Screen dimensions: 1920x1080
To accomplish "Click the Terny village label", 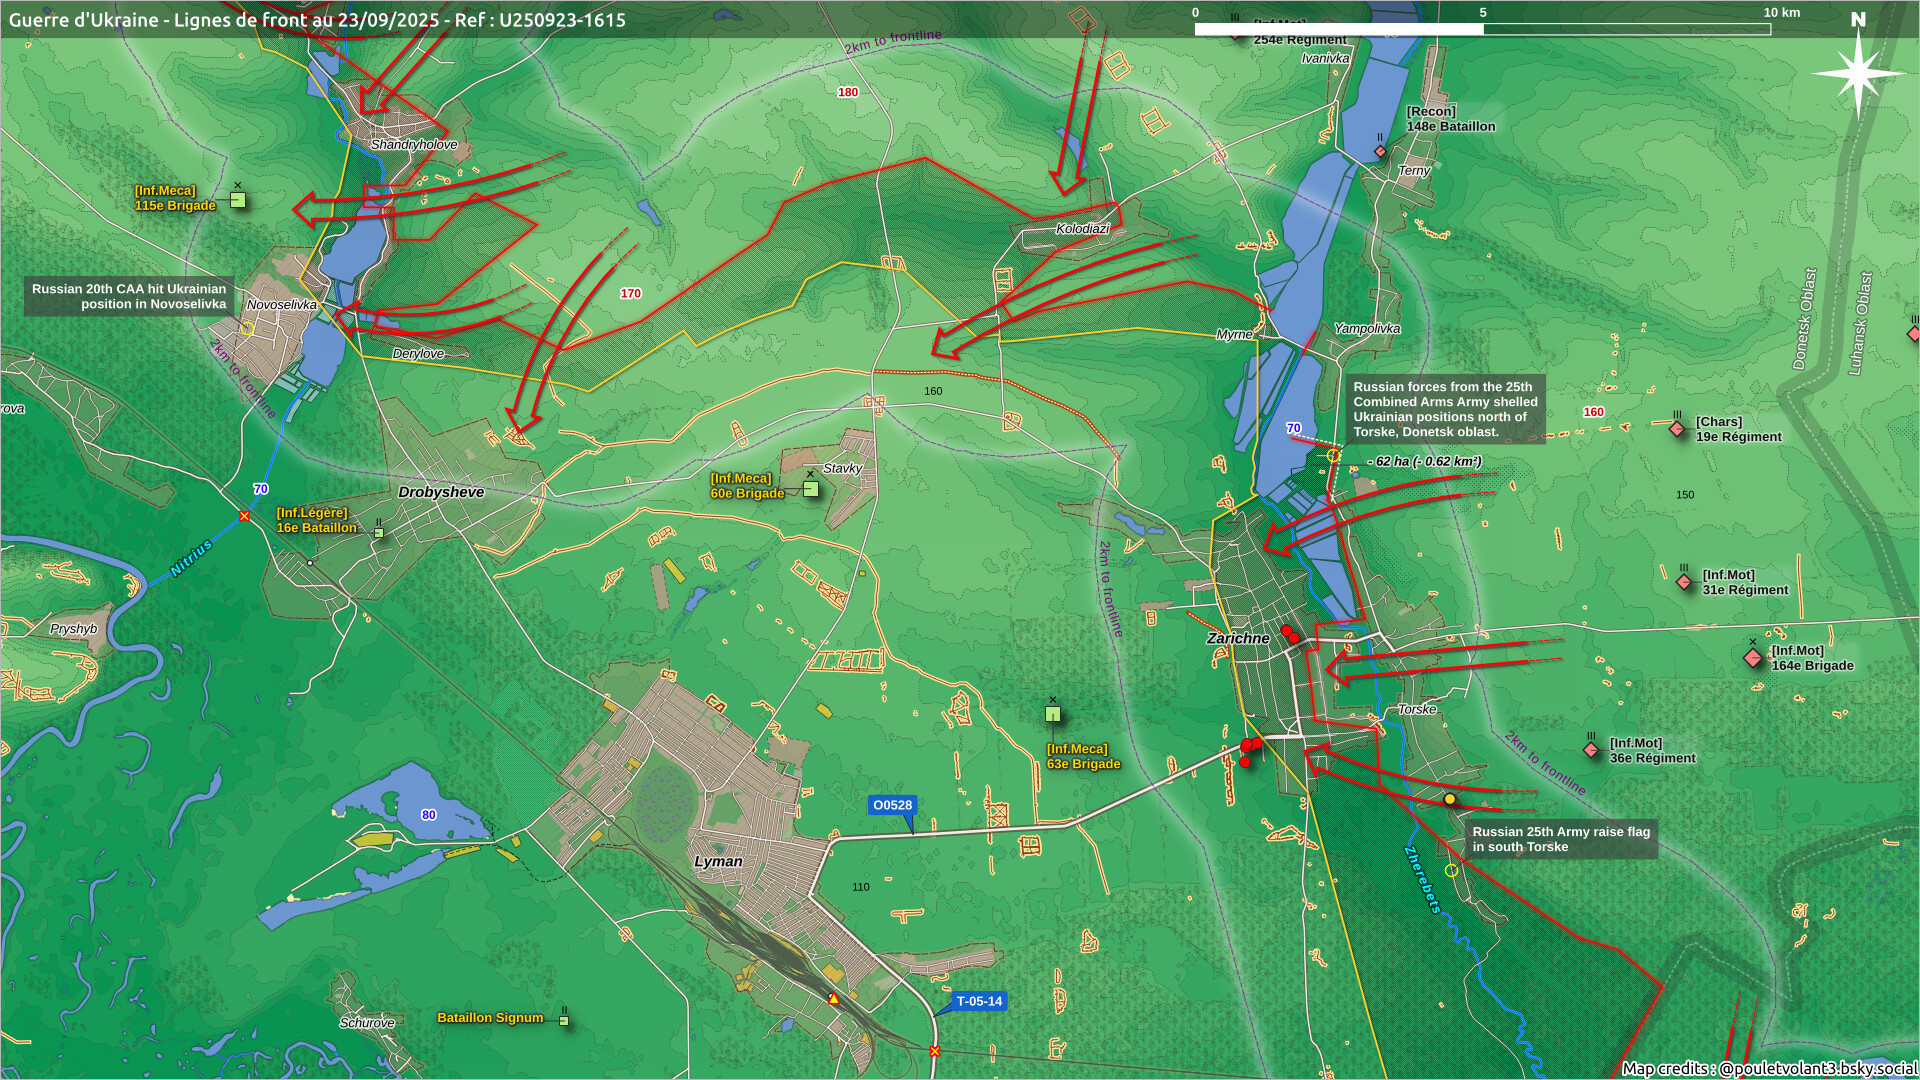I will [1414, 170].
